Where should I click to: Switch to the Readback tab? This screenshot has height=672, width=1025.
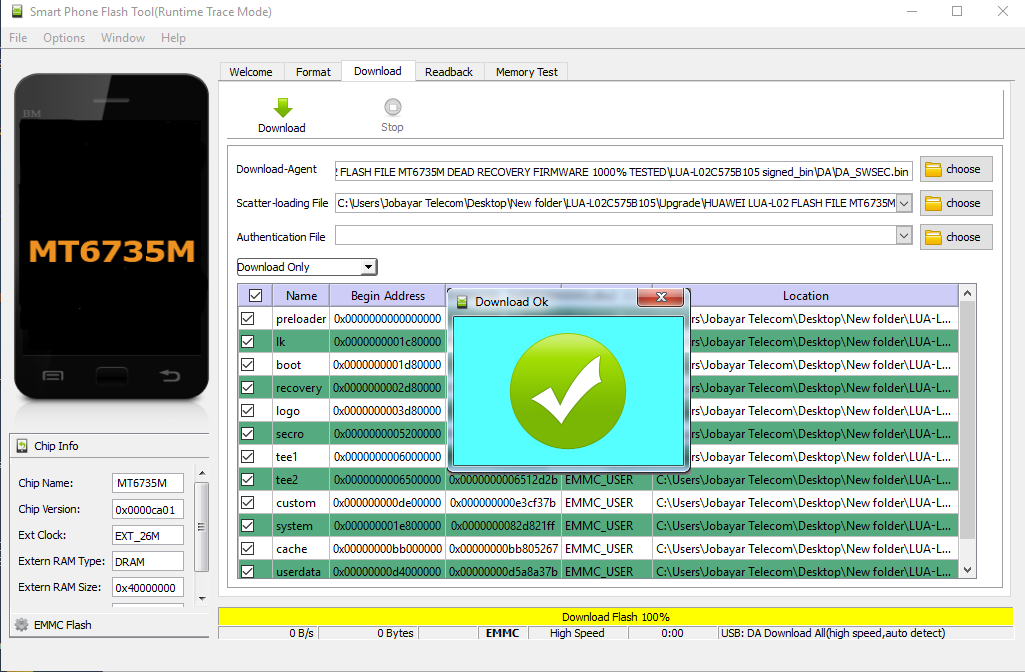pyautogui.click(x=448, y=71)
